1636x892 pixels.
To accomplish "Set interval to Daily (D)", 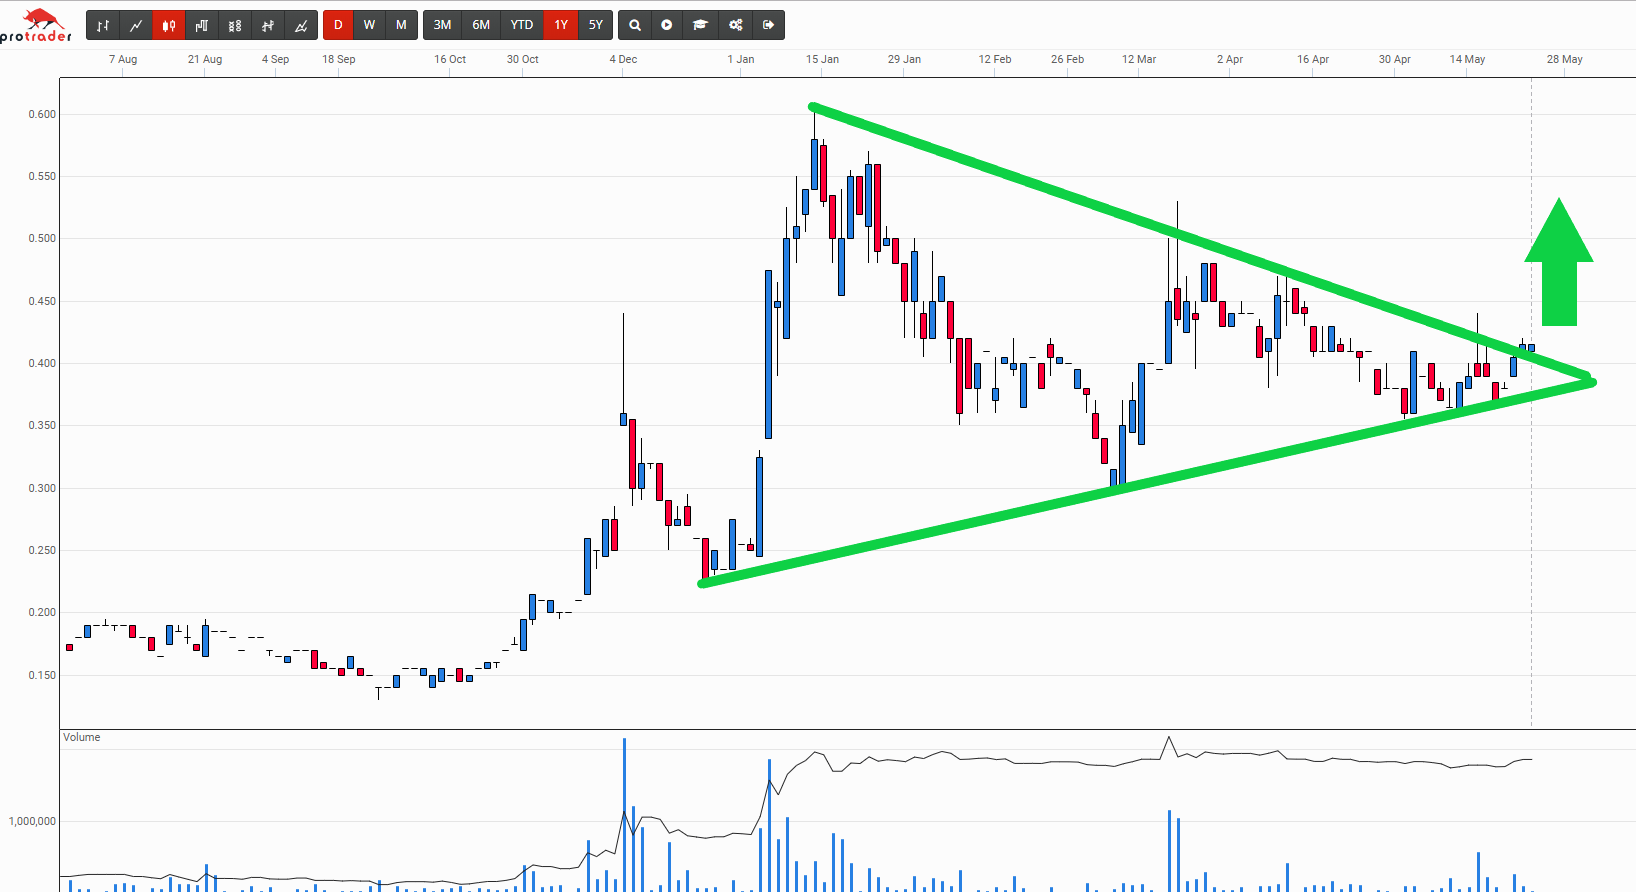I will pos(338,25).
